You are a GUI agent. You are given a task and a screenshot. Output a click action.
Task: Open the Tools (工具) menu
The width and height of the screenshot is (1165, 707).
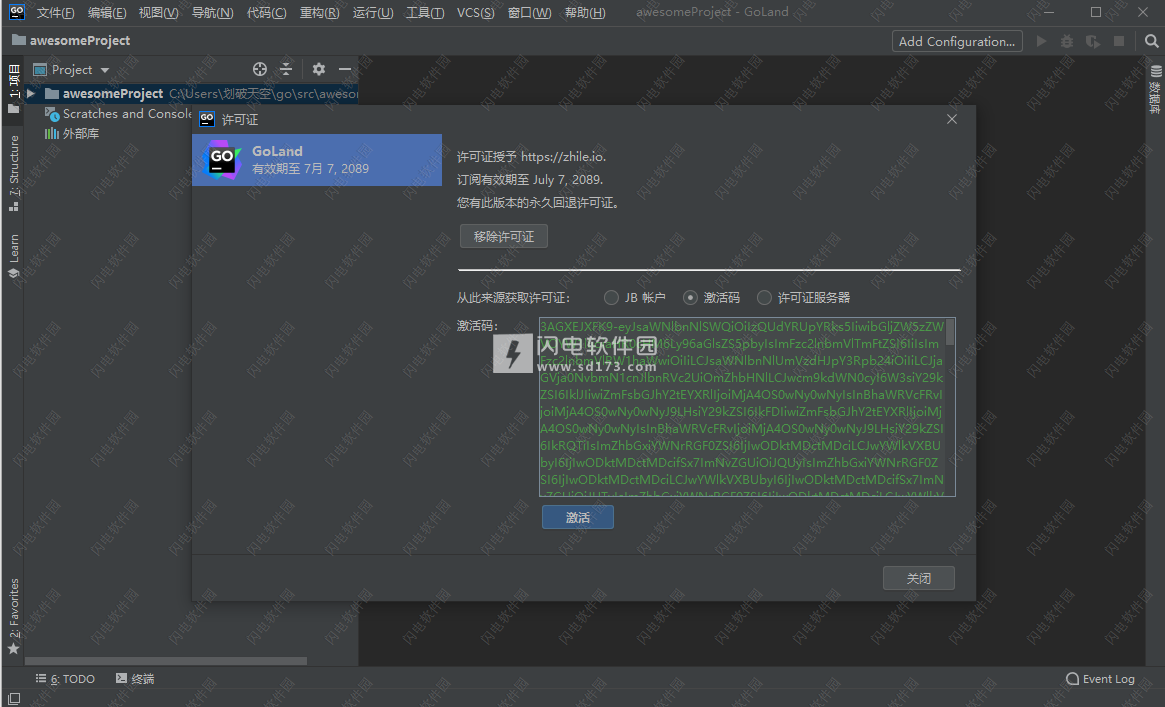425,13
